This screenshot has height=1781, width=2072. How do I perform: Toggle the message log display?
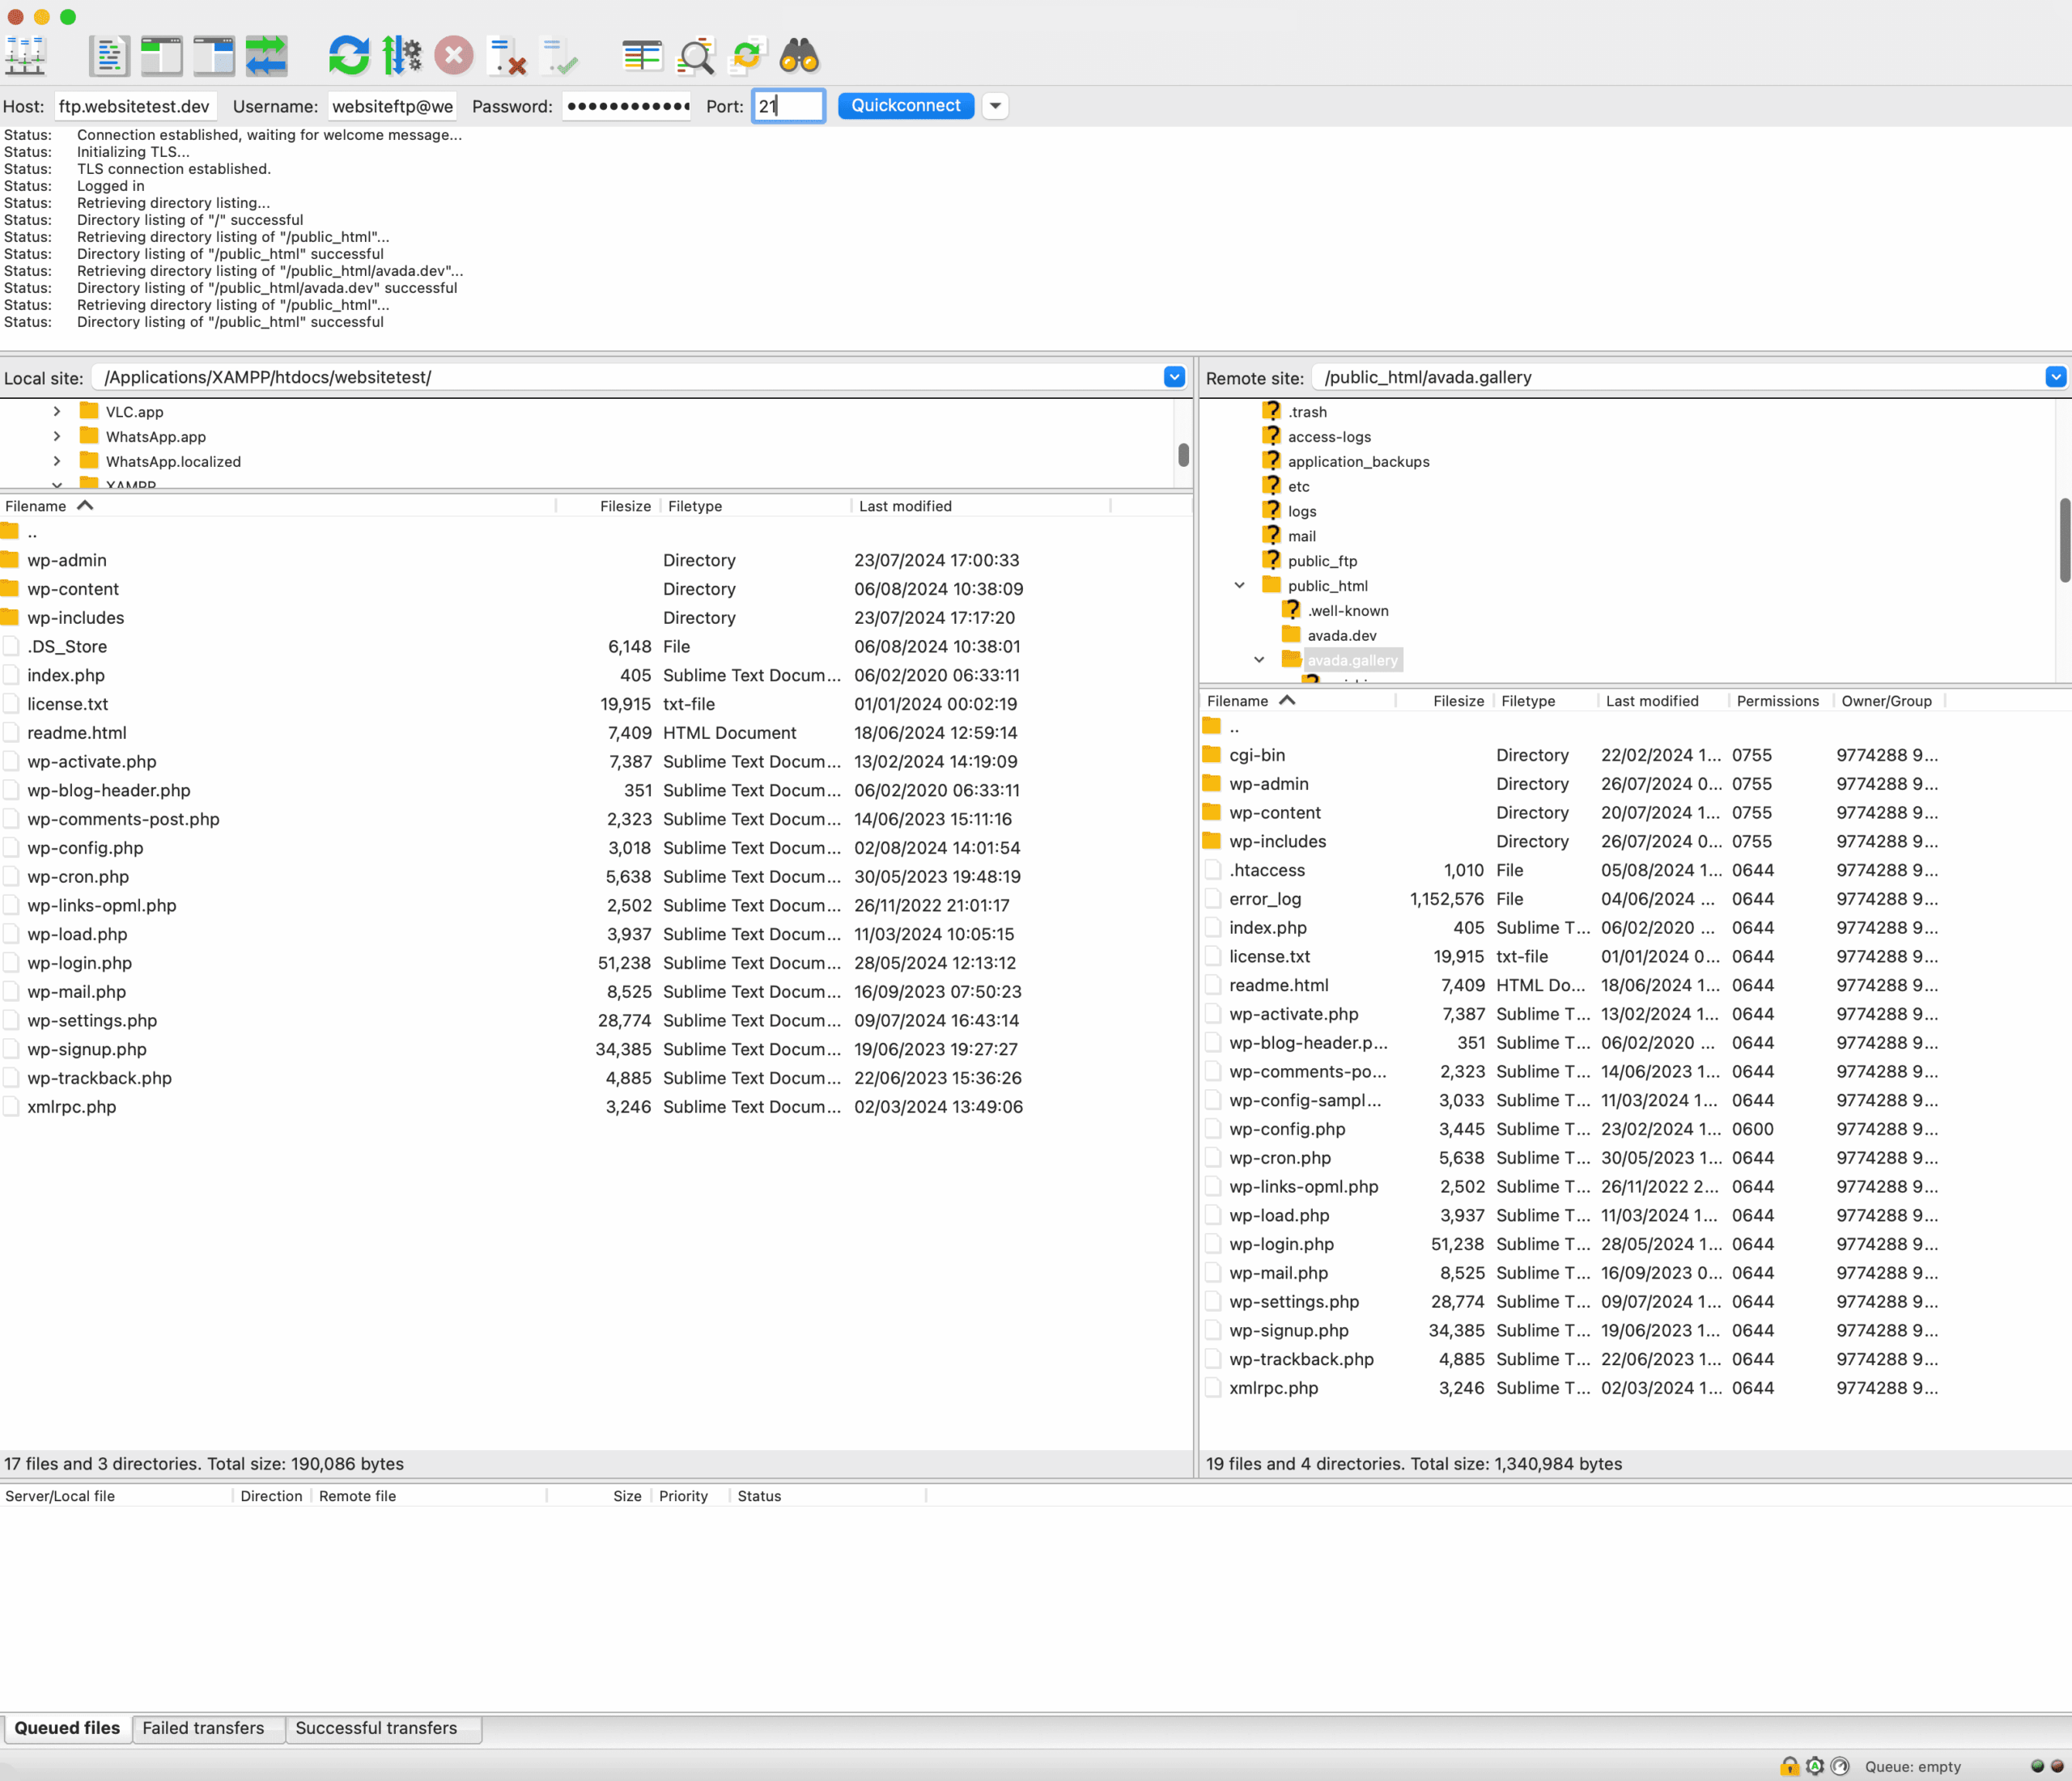tap(109, 56)
